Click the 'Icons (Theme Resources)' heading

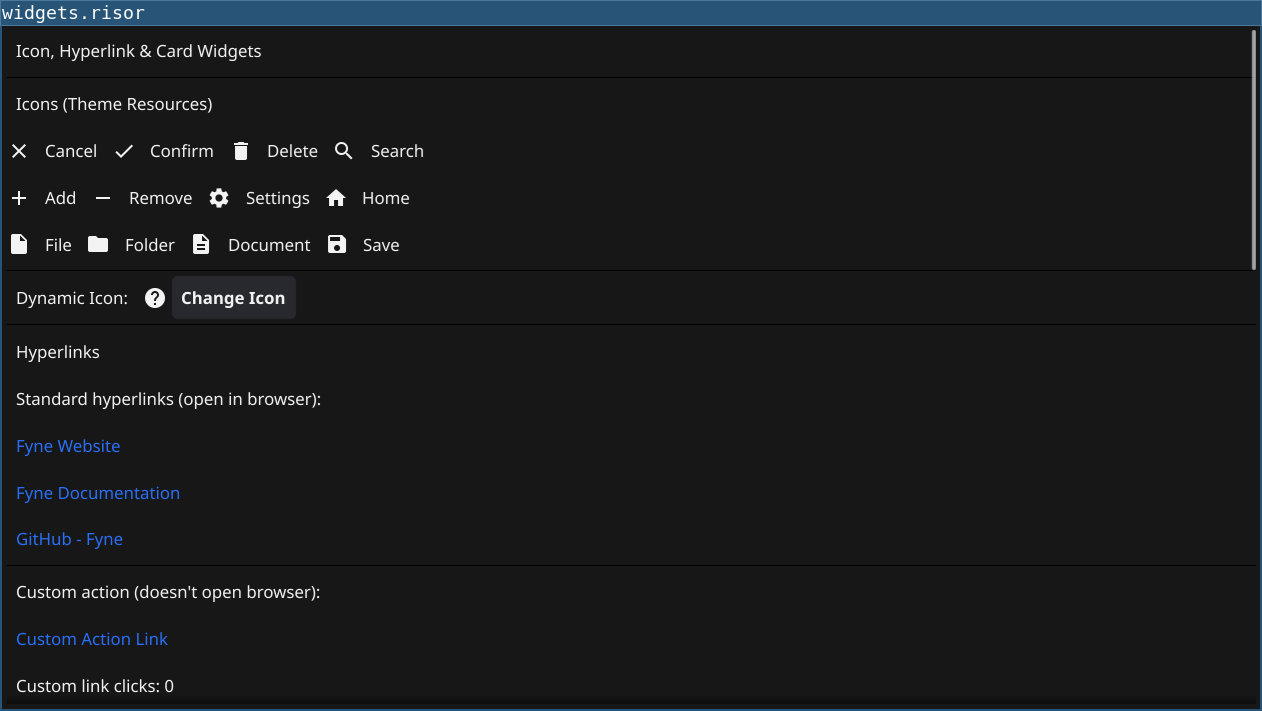[114, 104]
